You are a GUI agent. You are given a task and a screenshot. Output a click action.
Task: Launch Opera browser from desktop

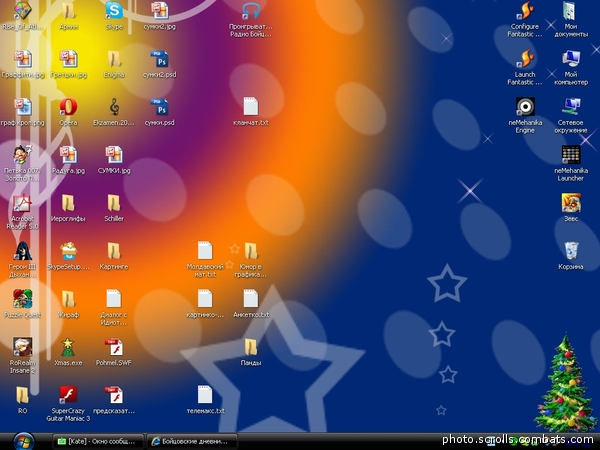pos(68,107)
